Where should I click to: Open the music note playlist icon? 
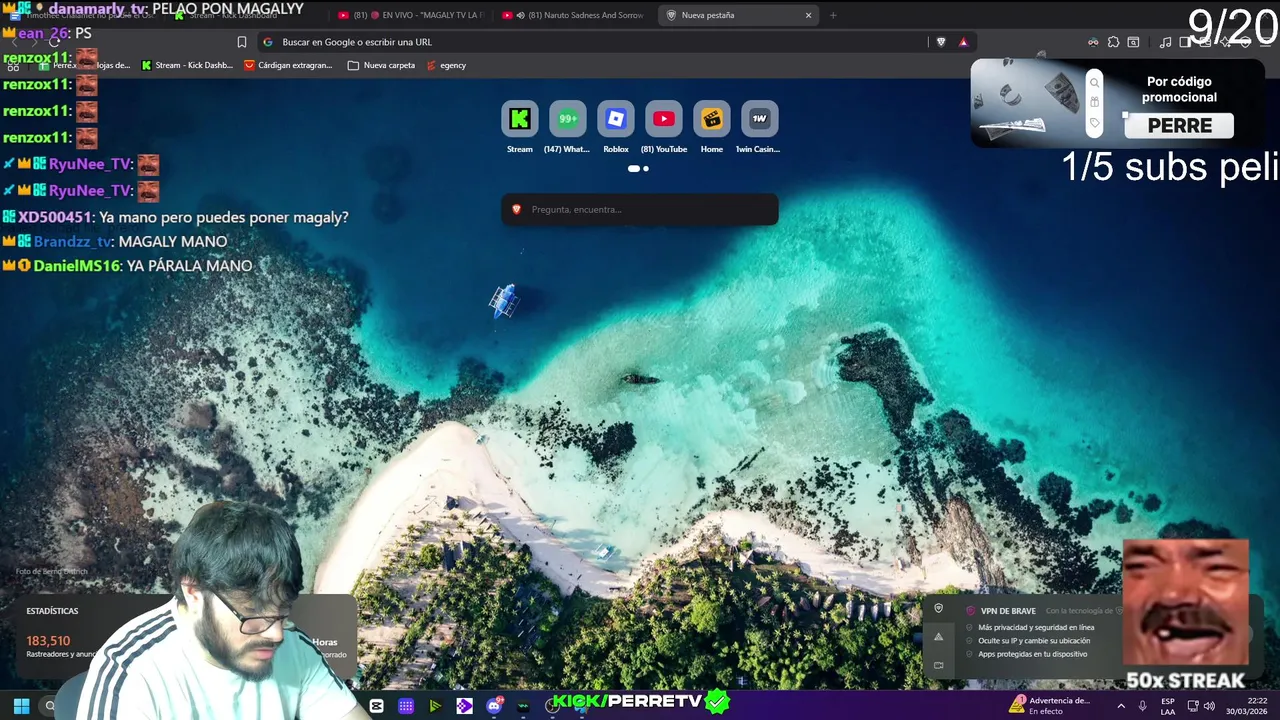[x=1165, y=42]
